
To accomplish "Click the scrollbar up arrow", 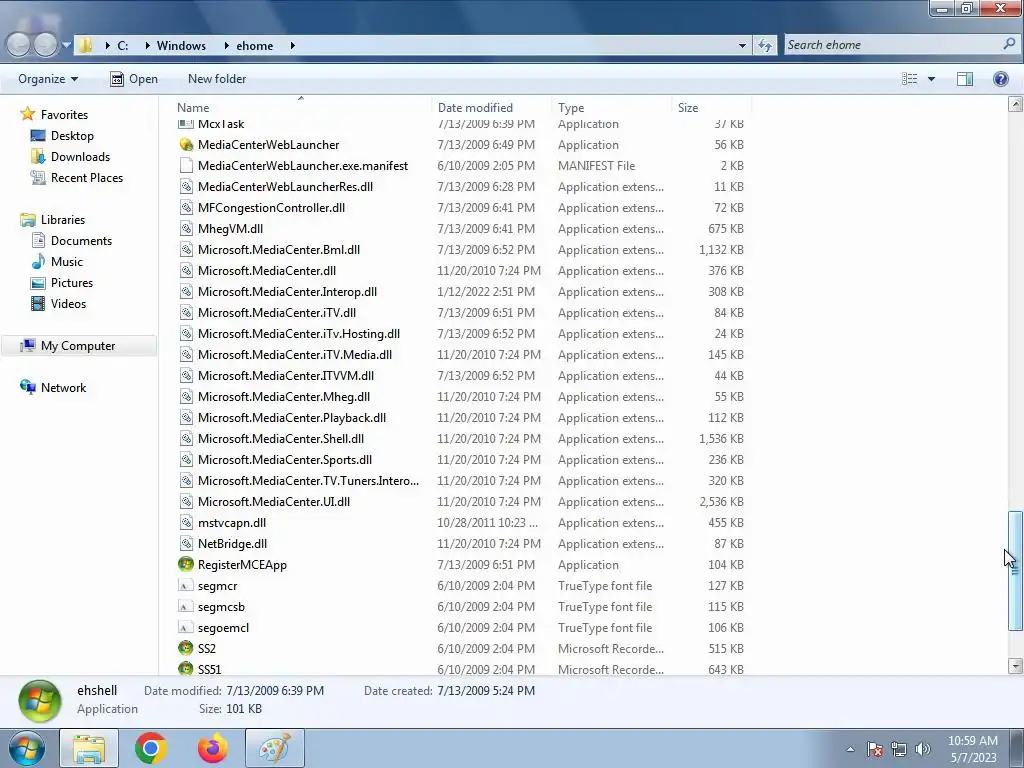I will pyautogui.click(x=1015, y=104).
